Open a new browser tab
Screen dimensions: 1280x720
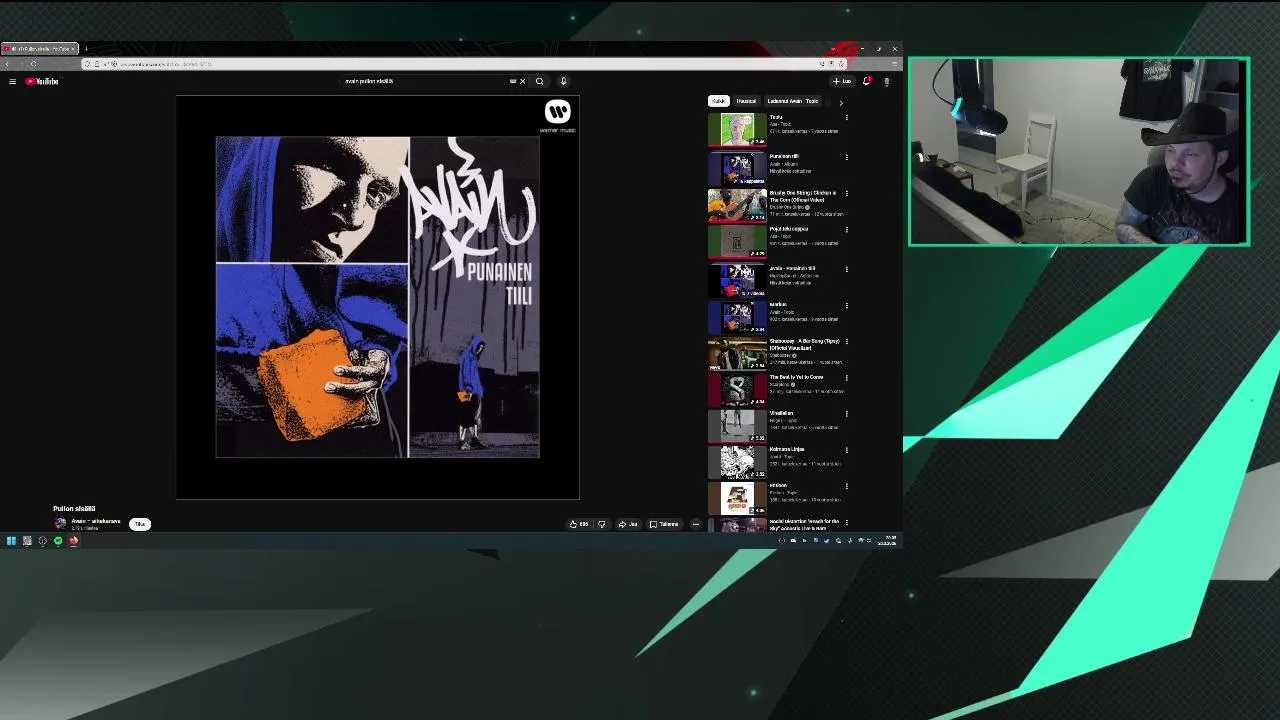point(86,48)
